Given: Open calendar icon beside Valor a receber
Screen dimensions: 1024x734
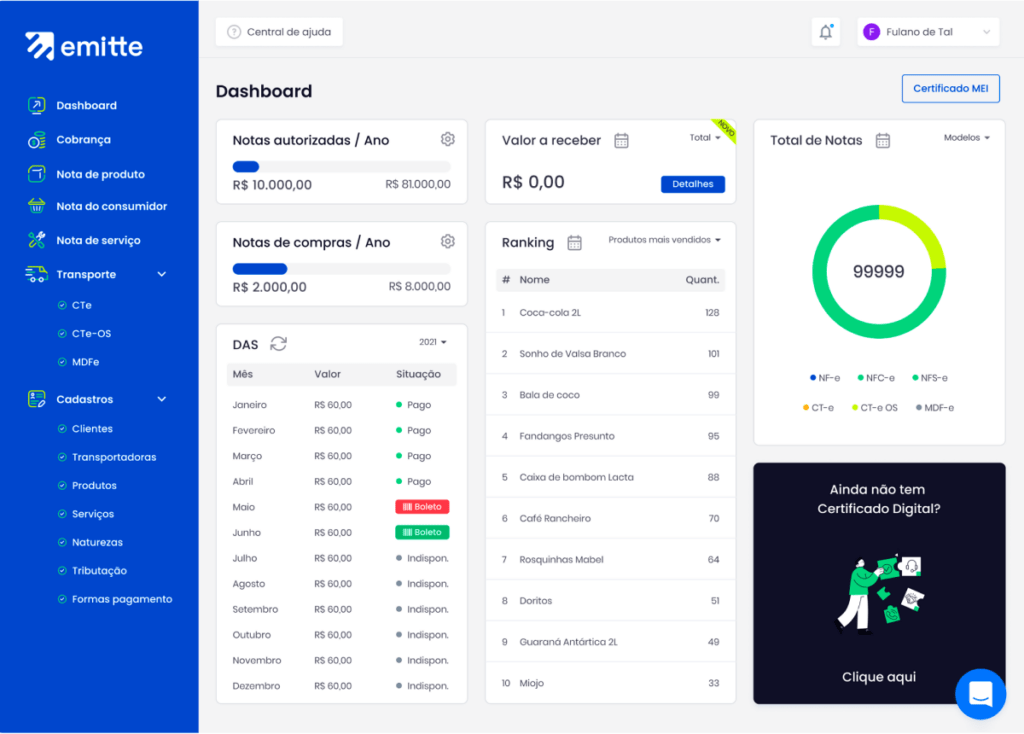Looking at the screenshot, I should 621,140.
